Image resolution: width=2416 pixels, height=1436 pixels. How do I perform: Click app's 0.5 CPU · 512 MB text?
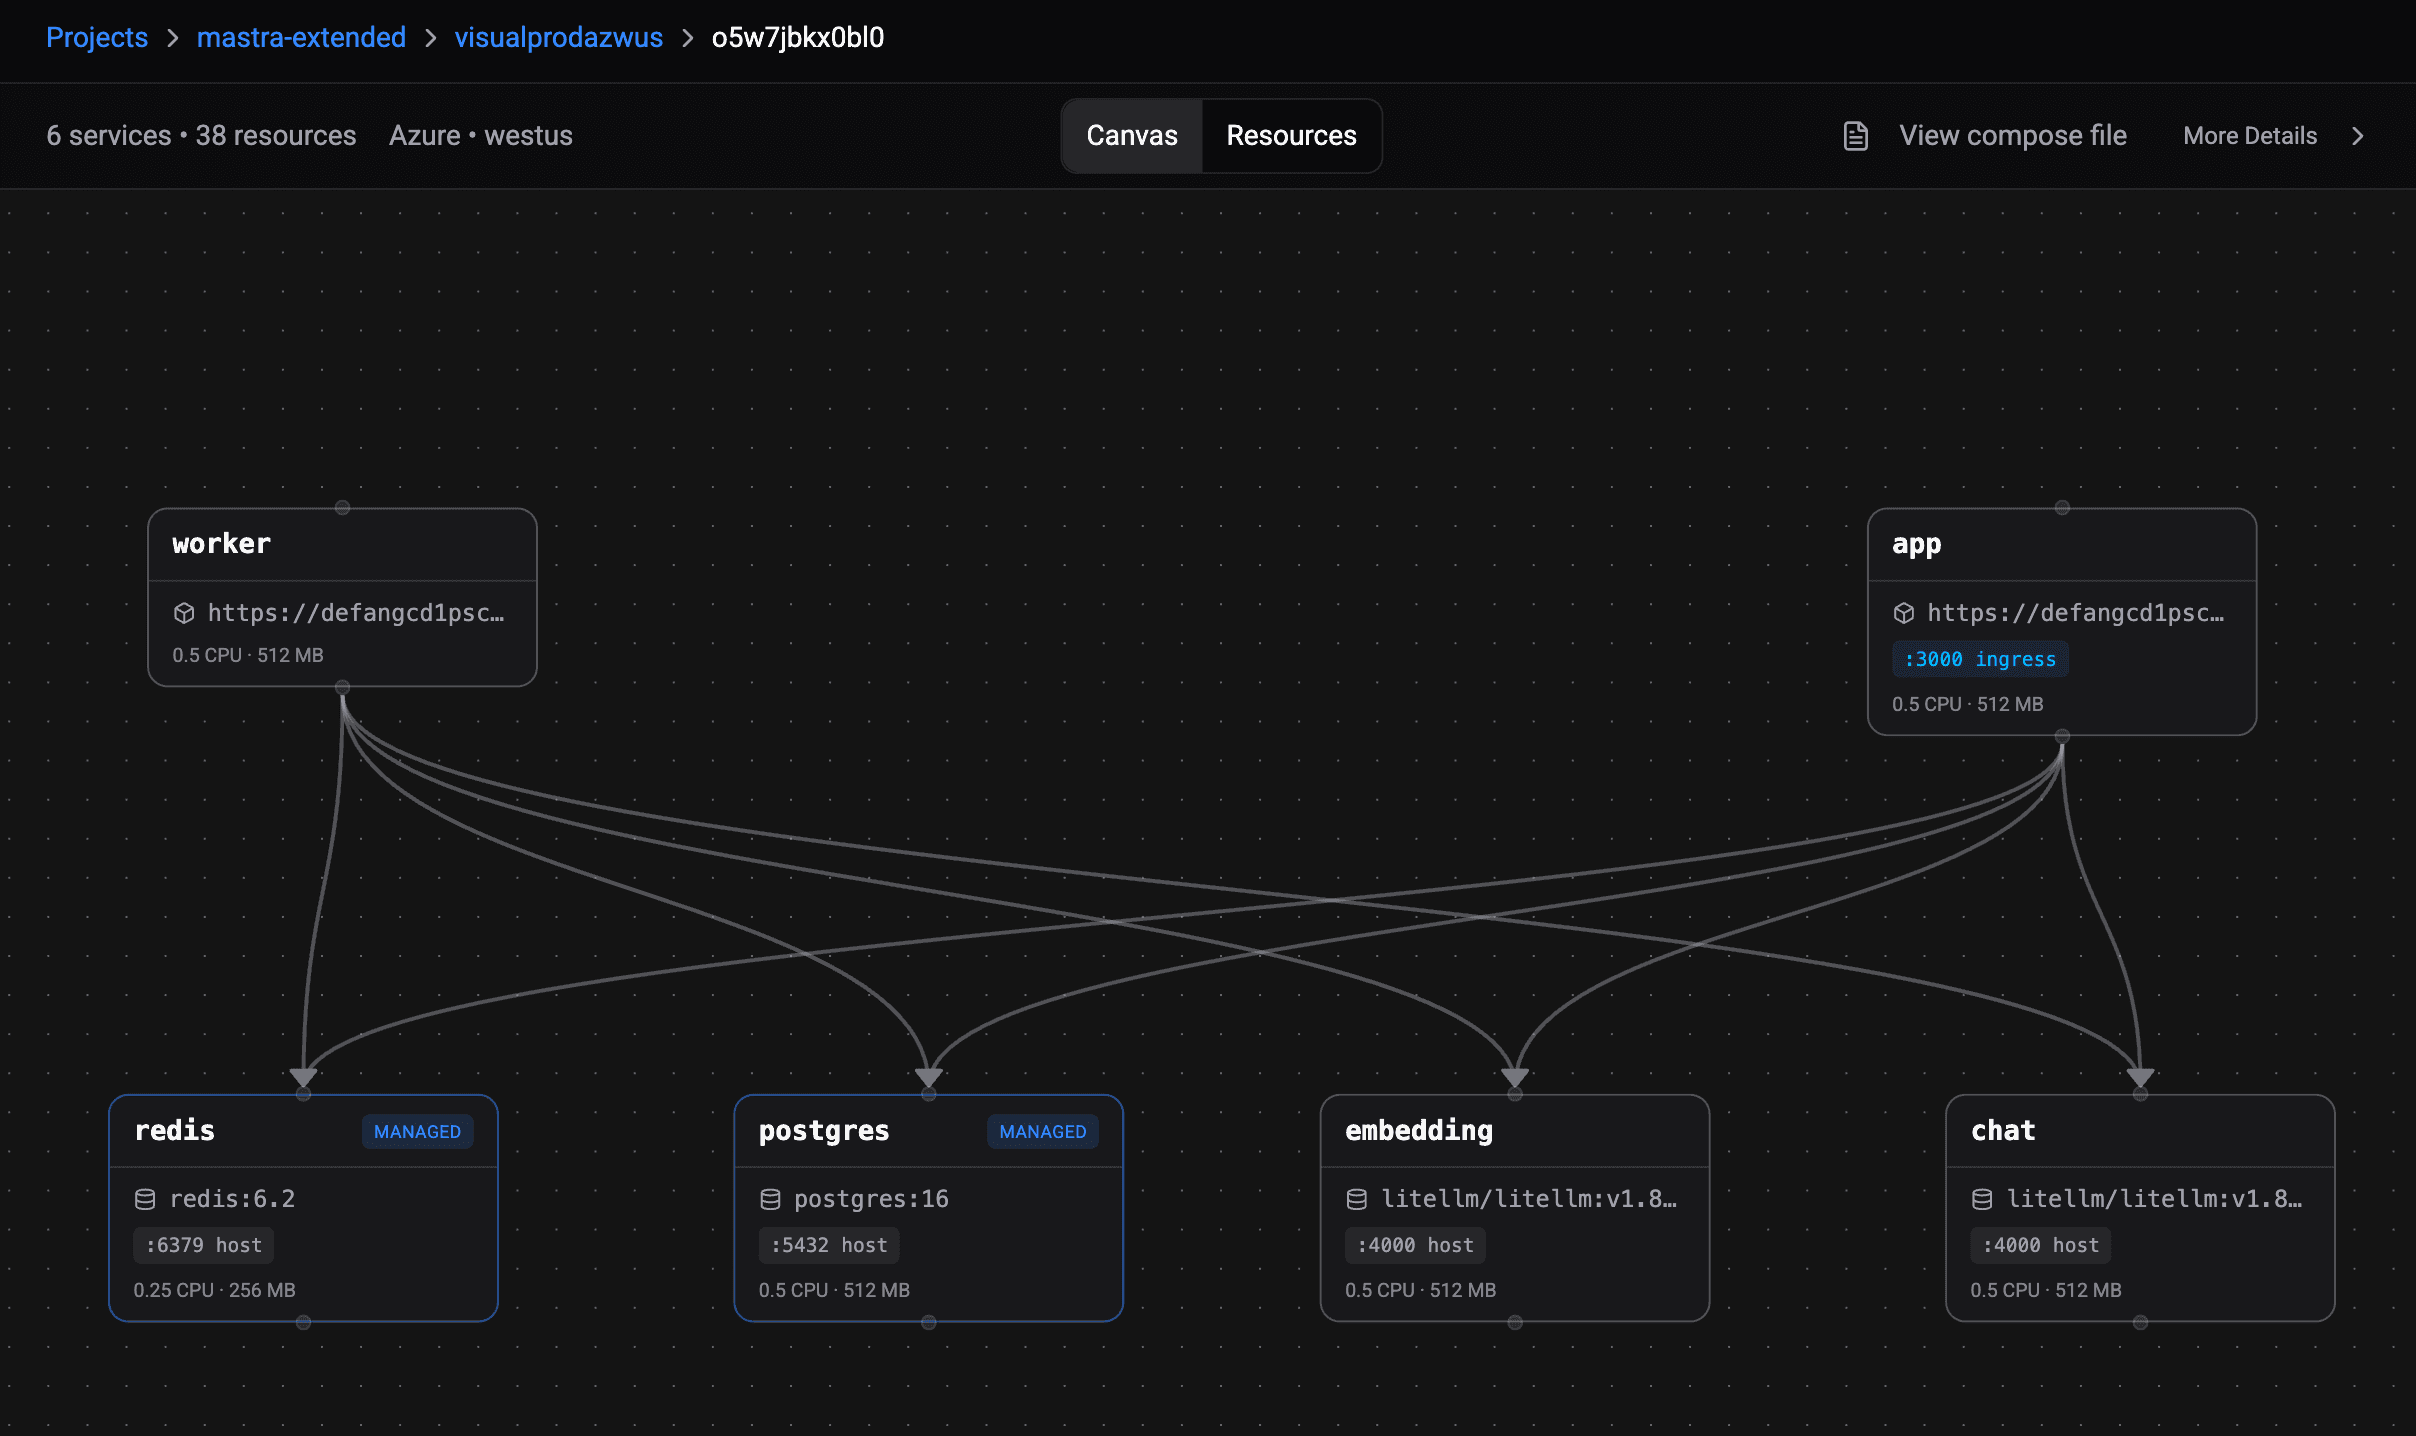click(x=1968, y=704)
